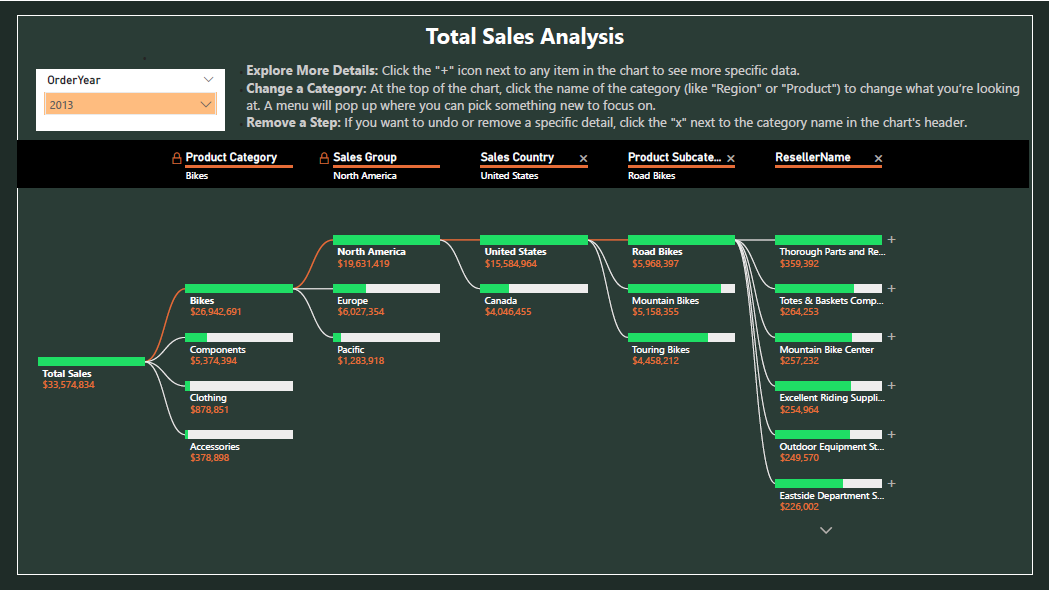Select the Europe group bar
The width and height of the screenshot is (1050, 590).
[386, 289]
